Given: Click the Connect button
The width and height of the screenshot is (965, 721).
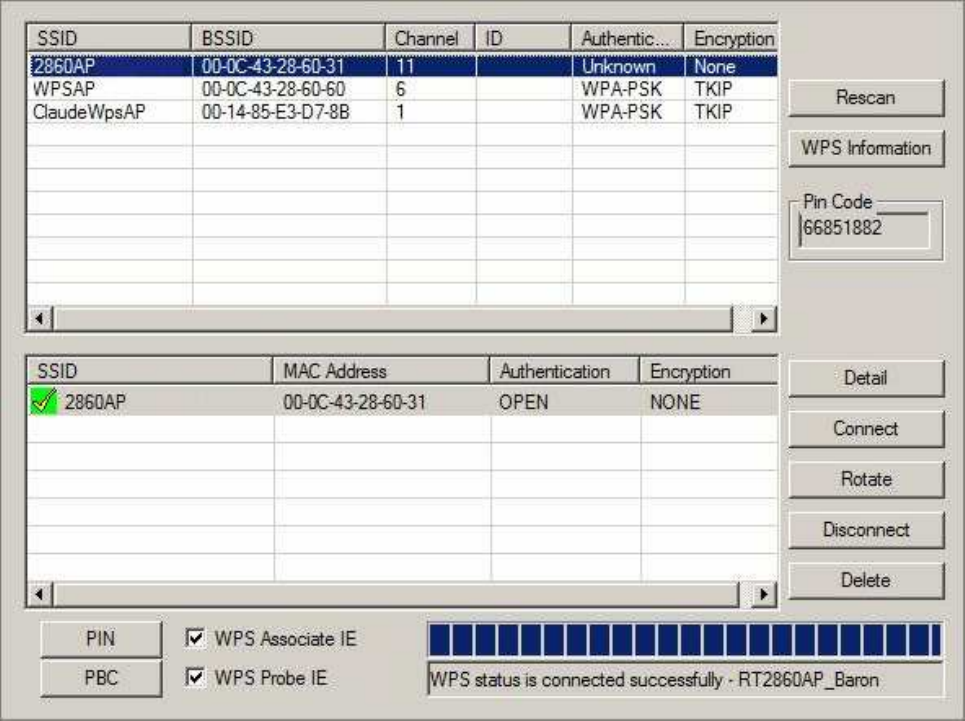Looking at the screenshot, I should [x=865, y=428].
